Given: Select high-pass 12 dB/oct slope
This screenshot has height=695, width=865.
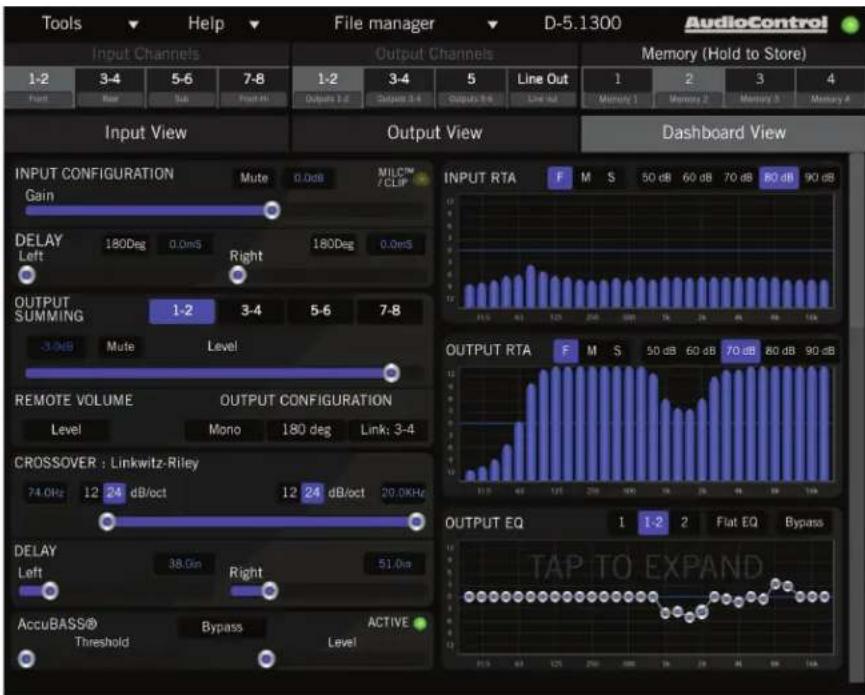Looking at the screenshot, I should point(91,493).
